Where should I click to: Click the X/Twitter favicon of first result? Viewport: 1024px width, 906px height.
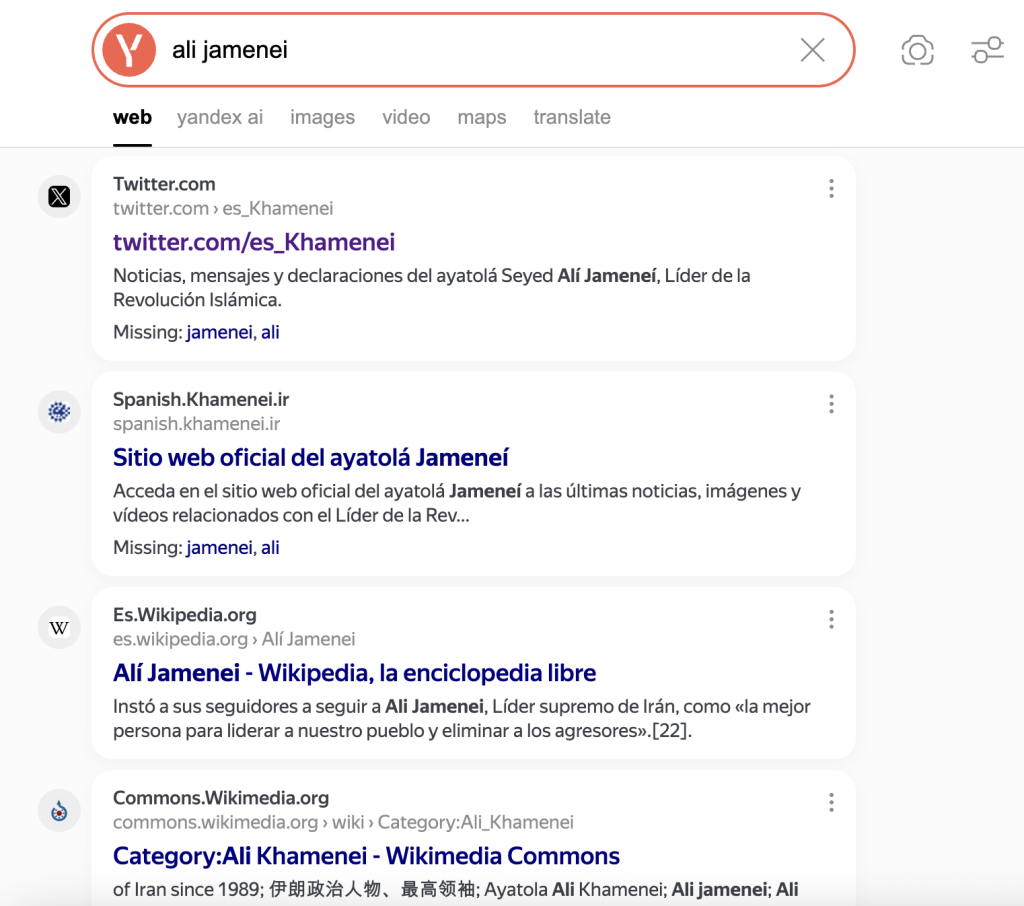tap(59, 197)
